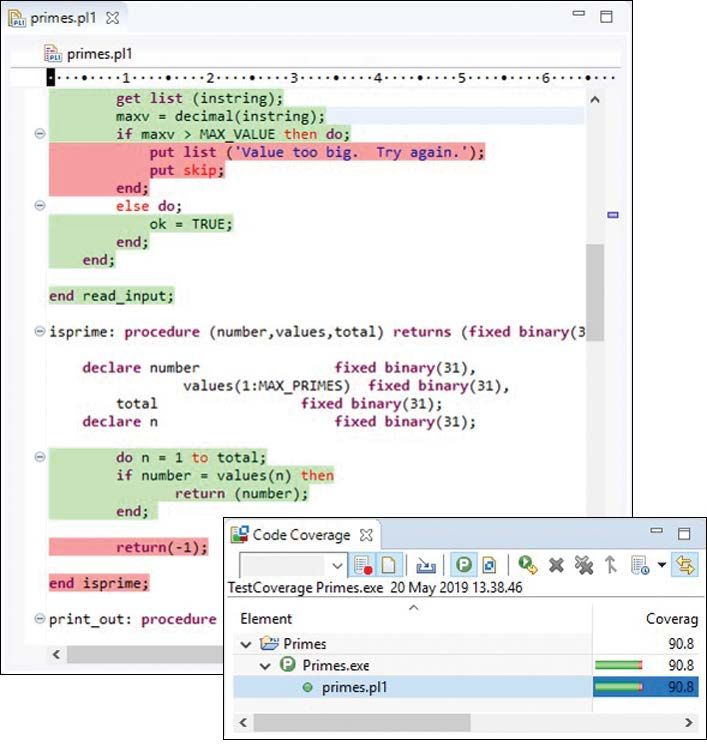Screen dimensions: 707x750
Task: Click the 'end isprime;' line
Action: point(99,583)
